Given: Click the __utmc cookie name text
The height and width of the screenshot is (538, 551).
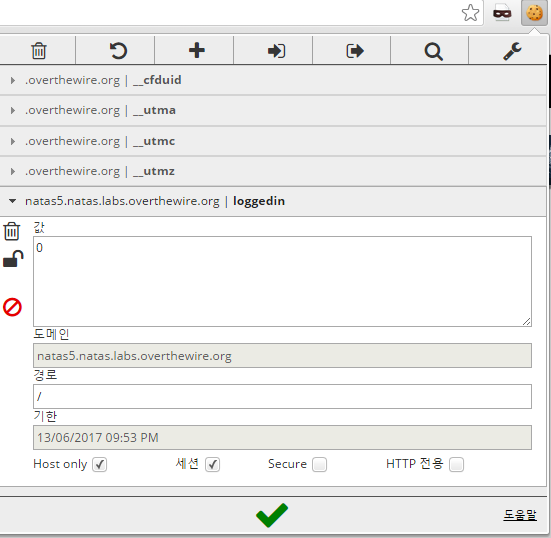Looking at the screenshot, I should [x=154, y=141].
